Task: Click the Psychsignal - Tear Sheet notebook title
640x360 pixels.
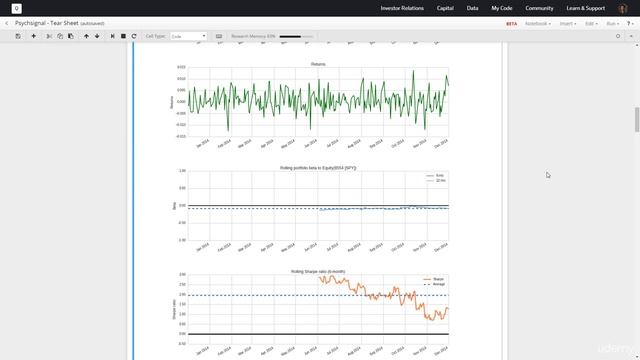Action: click(47, 23)
